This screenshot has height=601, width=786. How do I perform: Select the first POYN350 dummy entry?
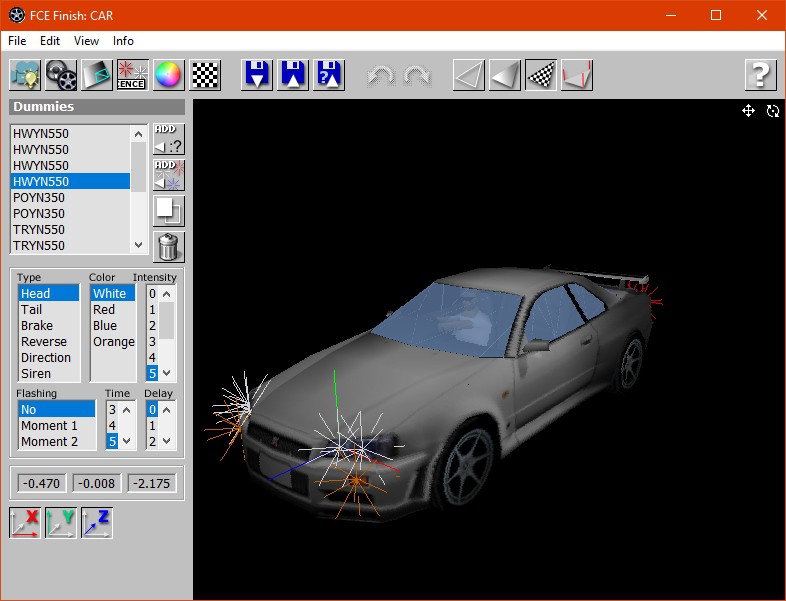70,197
